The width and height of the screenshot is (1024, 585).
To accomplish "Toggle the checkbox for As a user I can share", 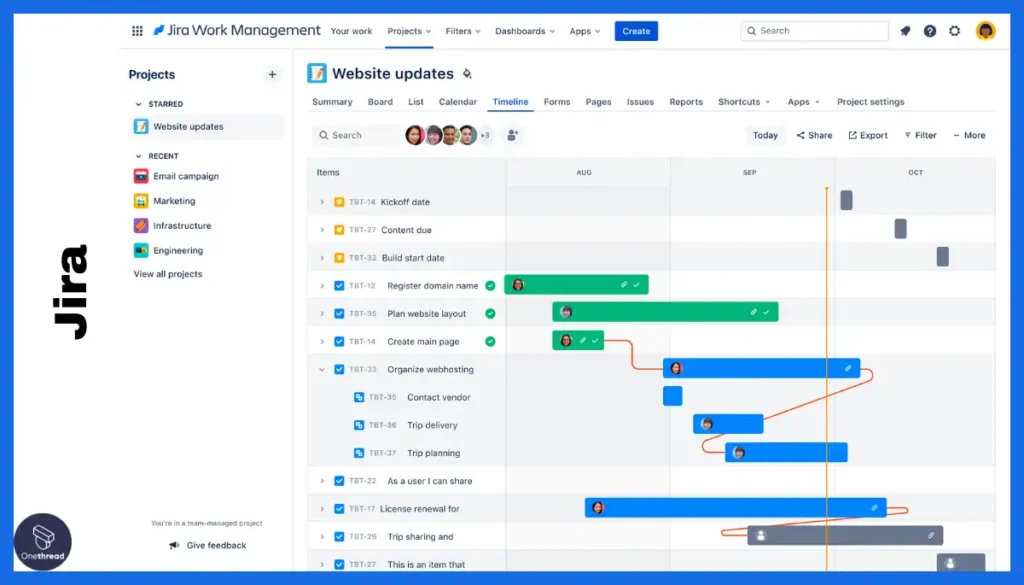I will point(339,481).
